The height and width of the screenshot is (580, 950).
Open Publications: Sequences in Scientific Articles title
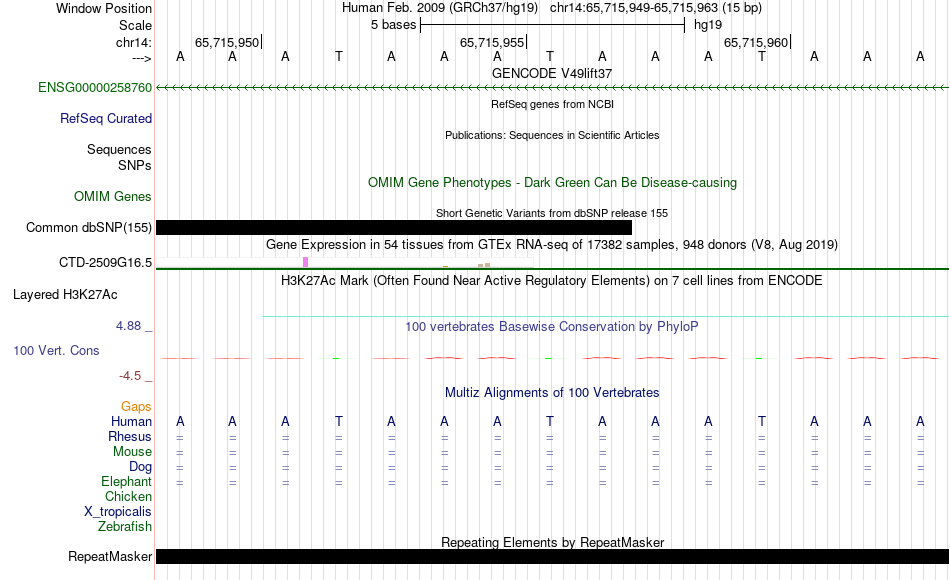point(552,135)
